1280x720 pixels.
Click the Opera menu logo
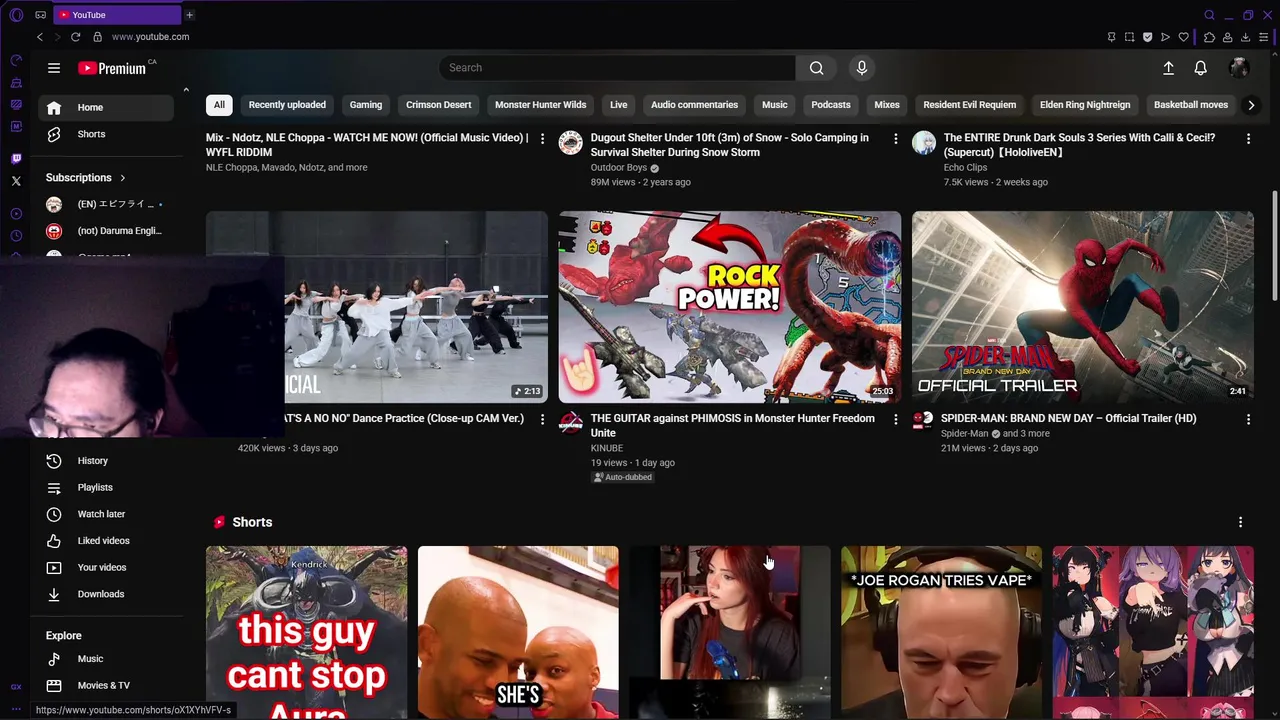pos(16,15)
